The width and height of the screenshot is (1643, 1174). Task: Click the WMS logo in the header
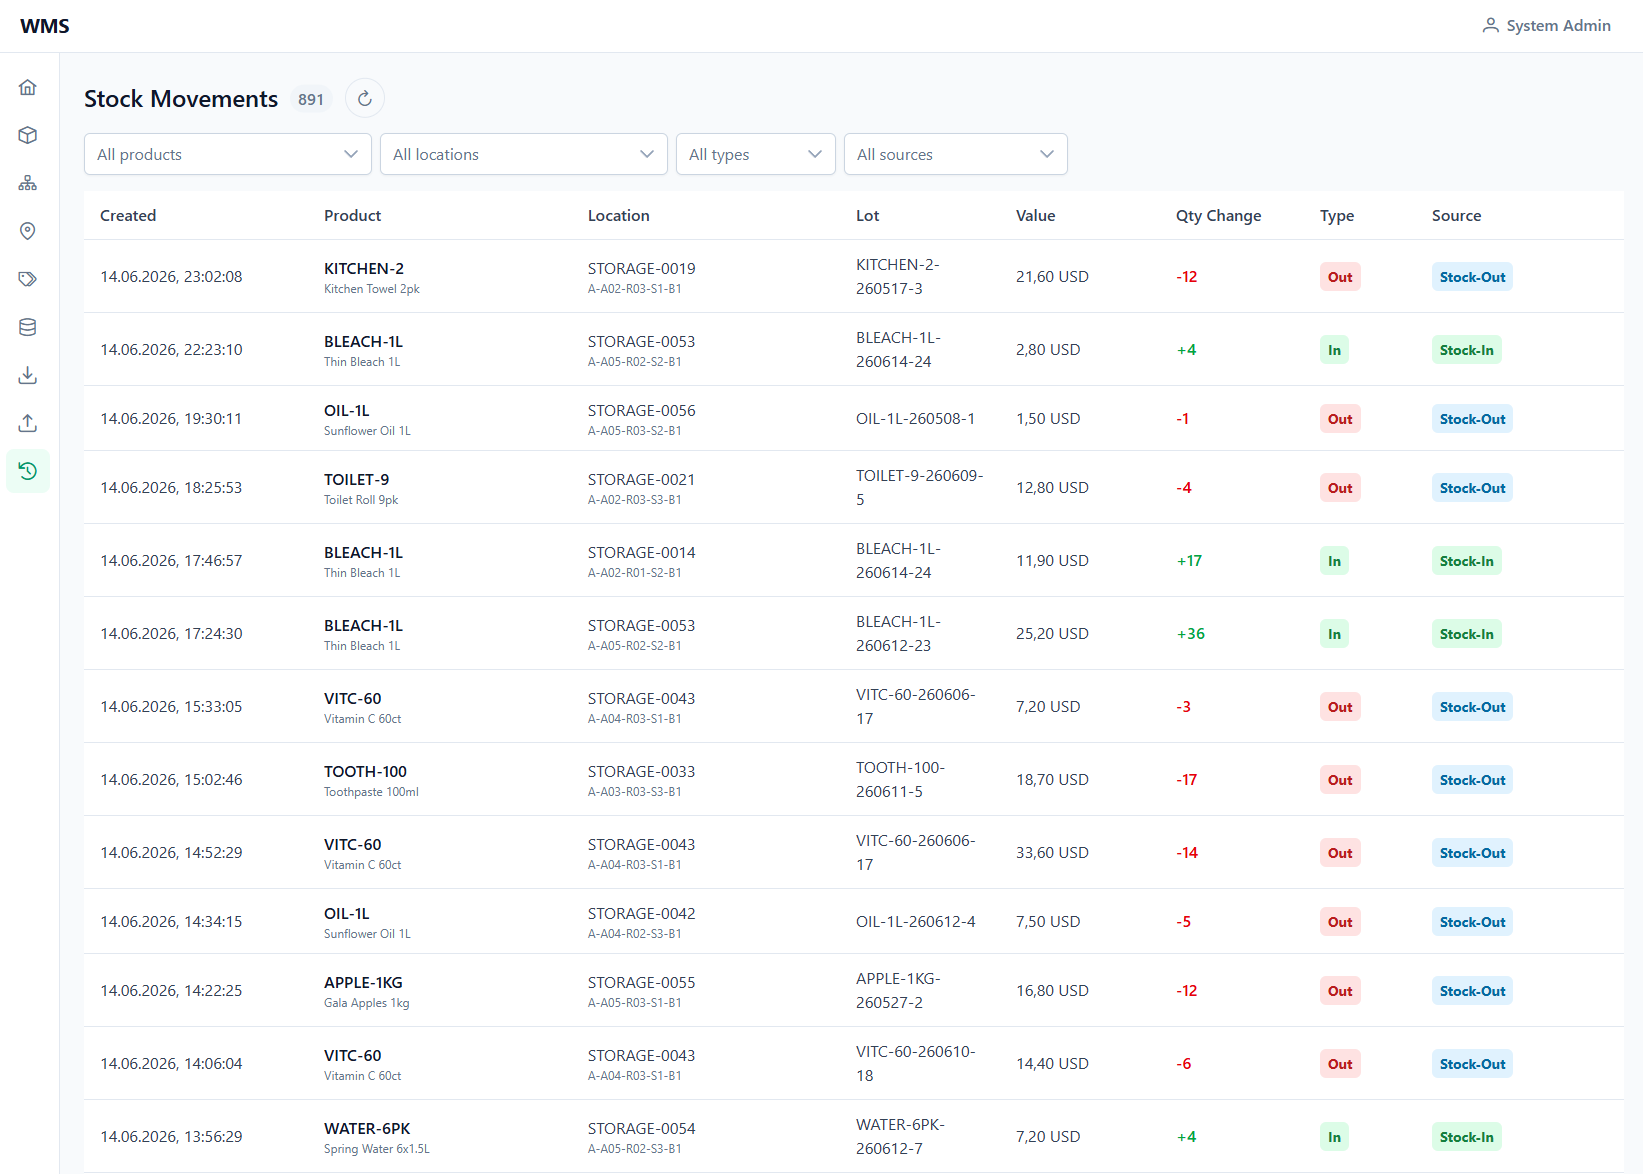(45, 26)
